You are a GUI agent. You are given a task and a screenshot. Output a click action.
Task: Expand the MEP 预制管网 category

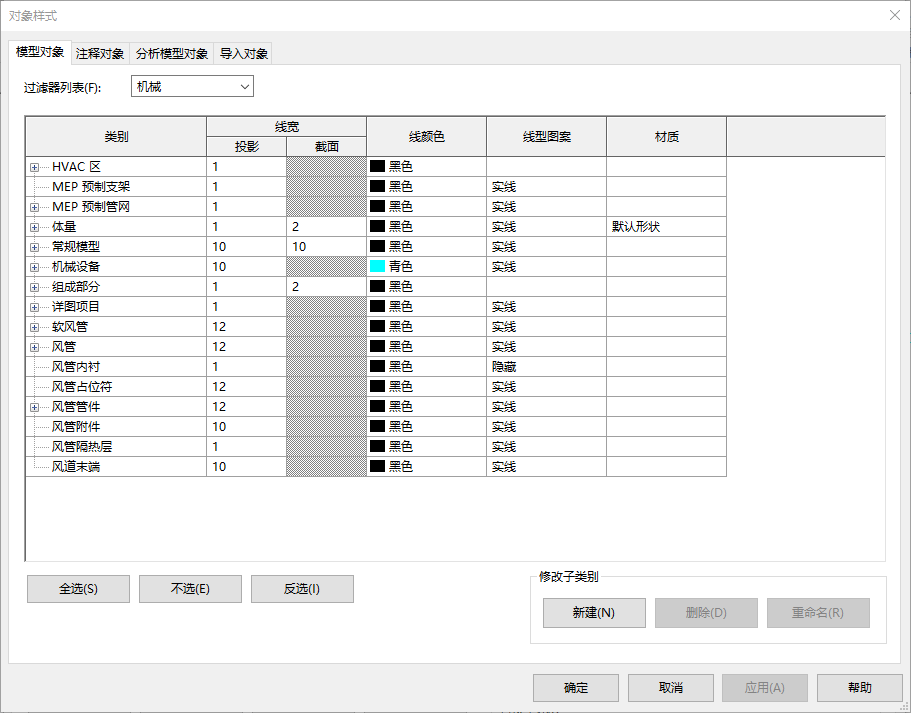pos(34,207)
